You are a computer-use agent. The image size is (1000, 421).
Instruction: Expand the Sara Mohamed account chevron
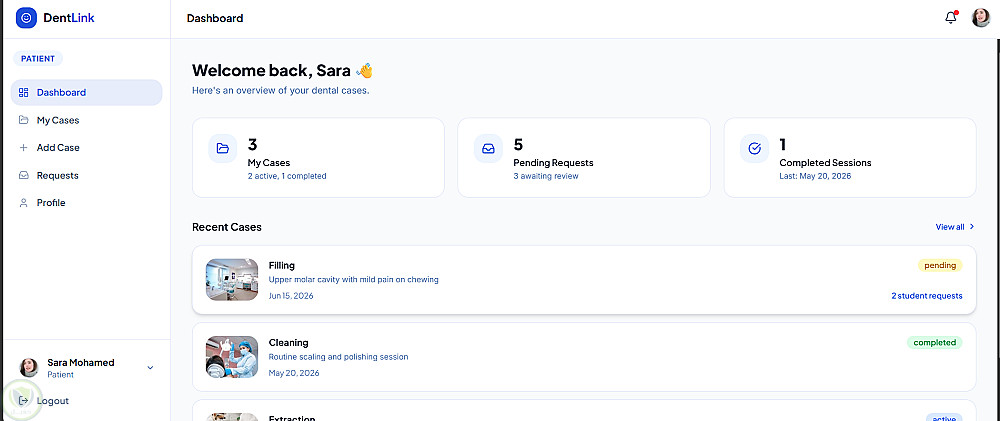point(150,367)
